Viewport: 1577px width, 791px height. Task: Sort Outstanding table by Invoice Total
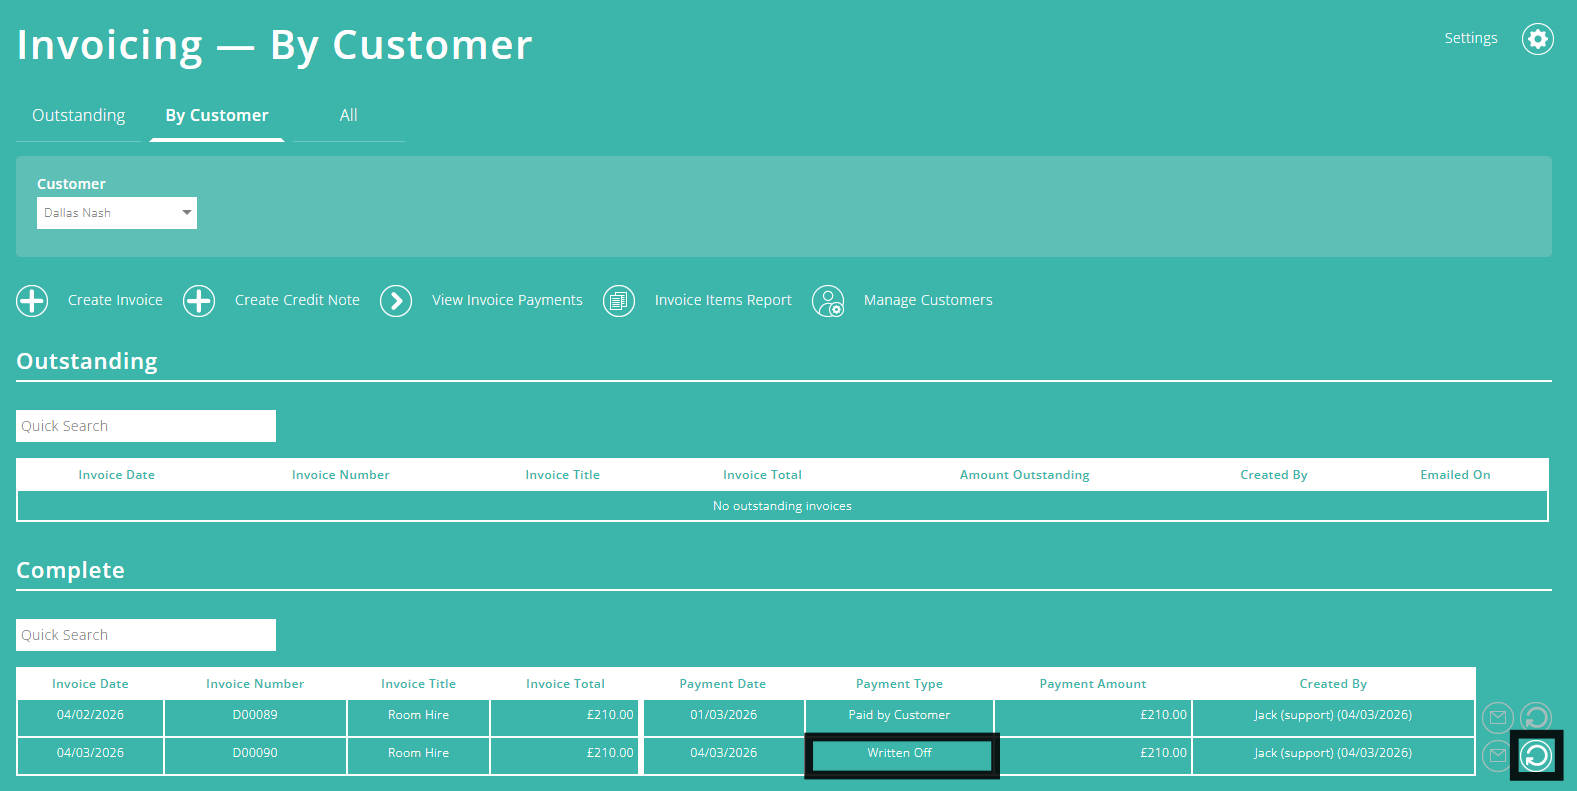point(763,475)
